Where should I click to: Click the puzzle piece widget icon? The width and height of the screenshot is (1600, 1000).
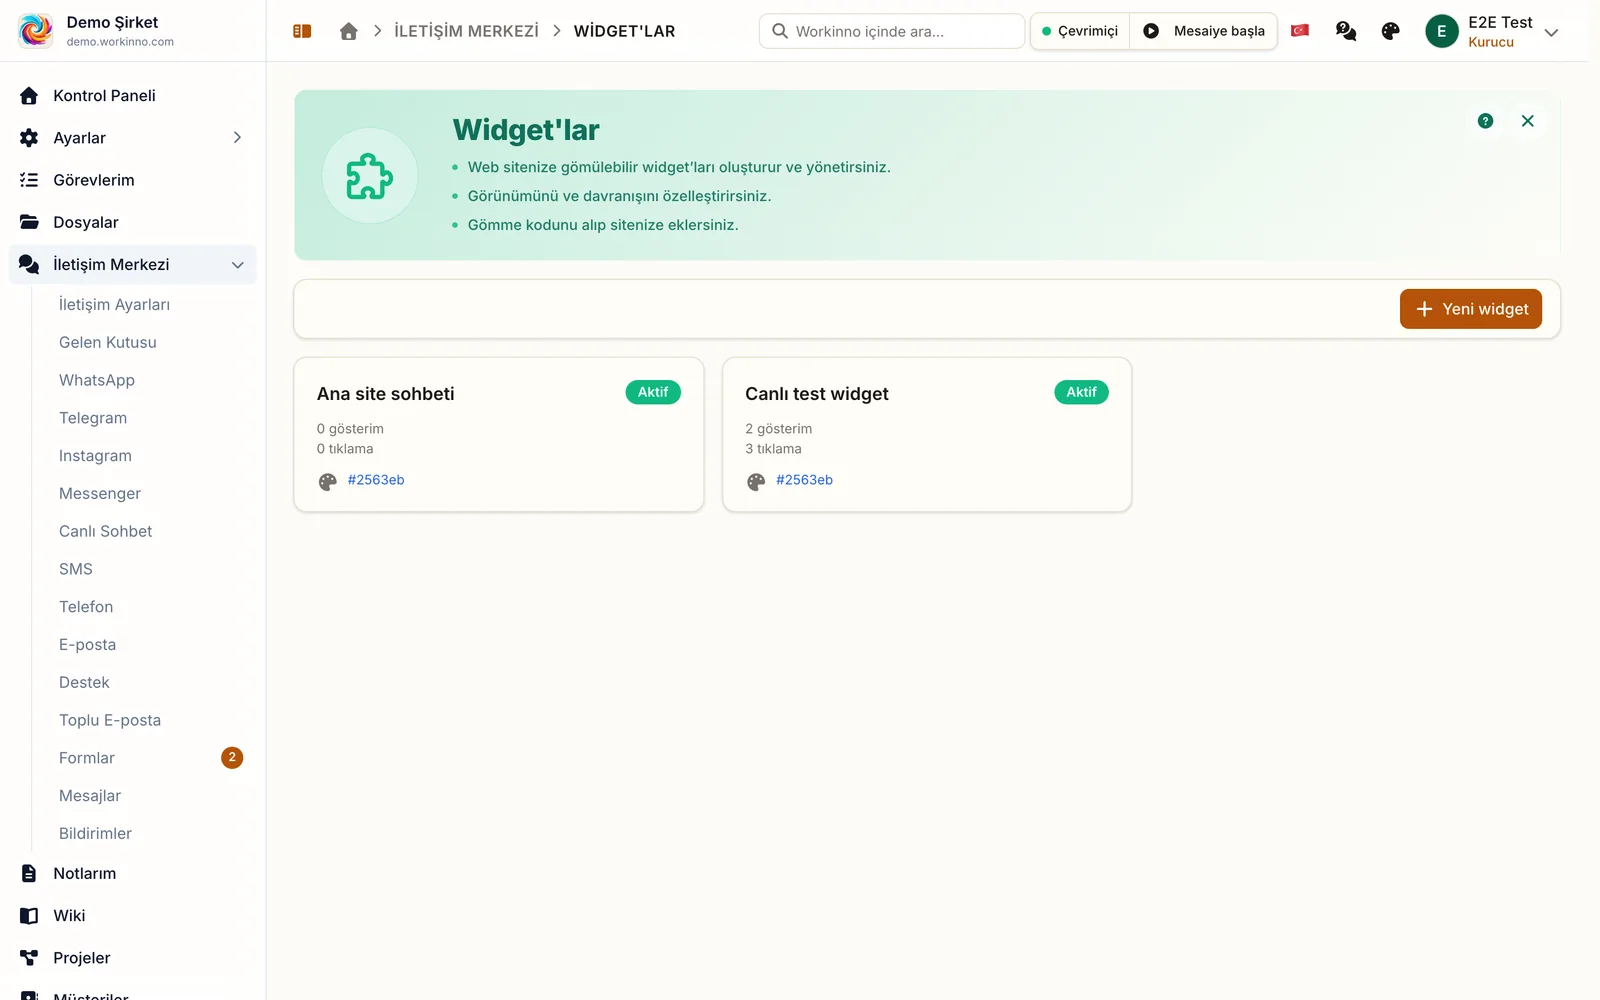(x=369, y=176)
